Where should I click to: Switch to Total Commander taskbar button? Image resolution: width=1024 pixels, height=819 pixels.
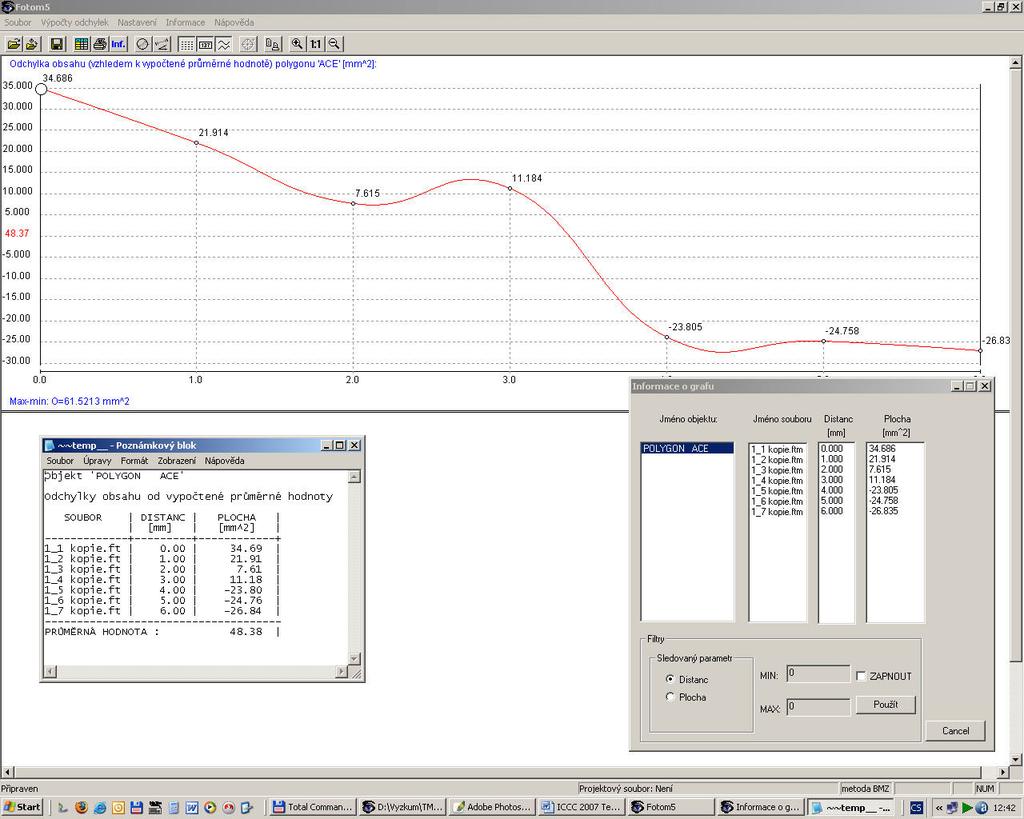(x=313, y=807)
